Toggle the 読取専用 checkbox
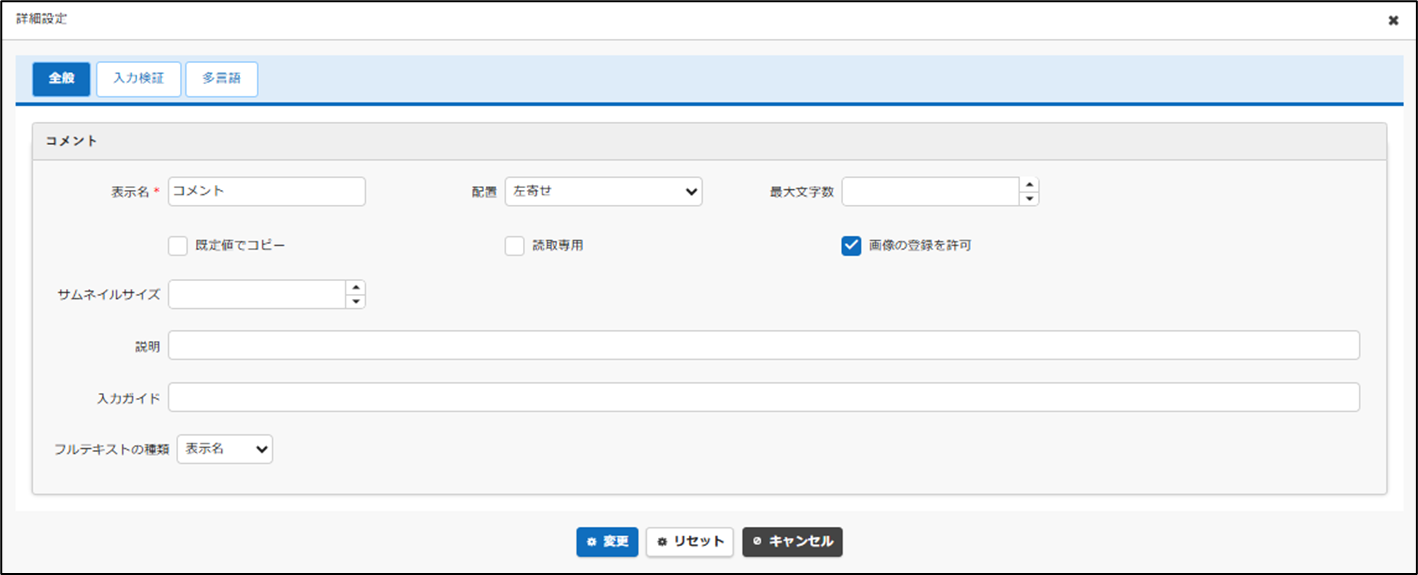1418x575 pixels. [x=515, y=246]
